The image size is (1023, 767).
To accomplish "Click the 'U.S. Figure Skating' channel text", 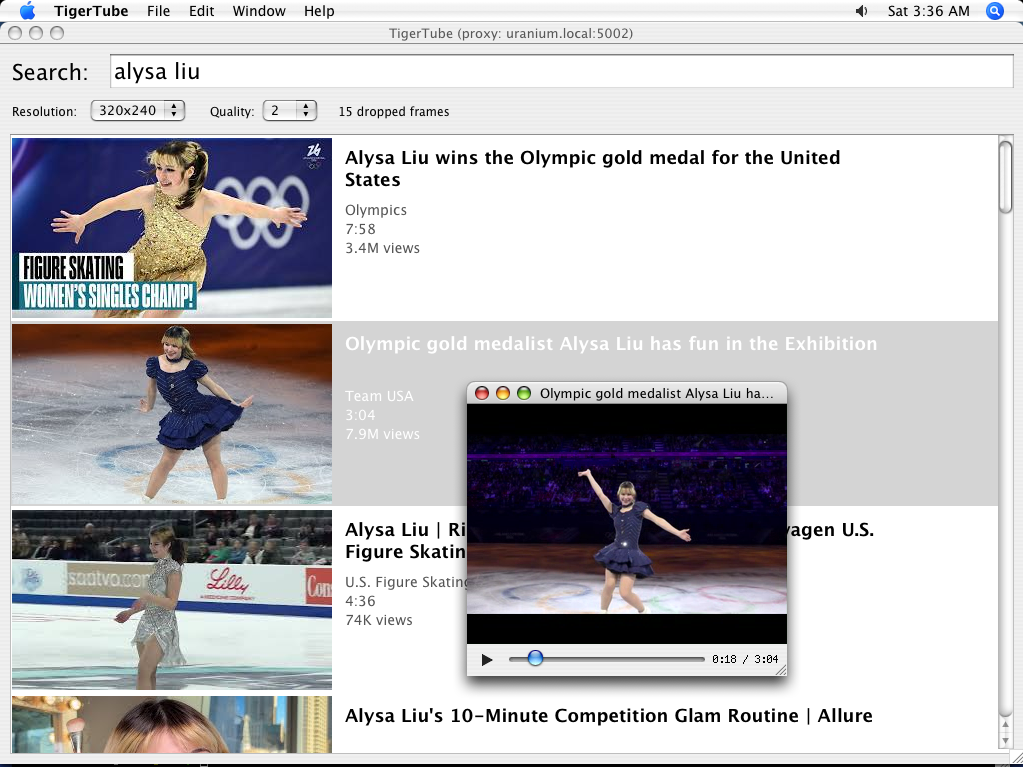I will 407,582.
